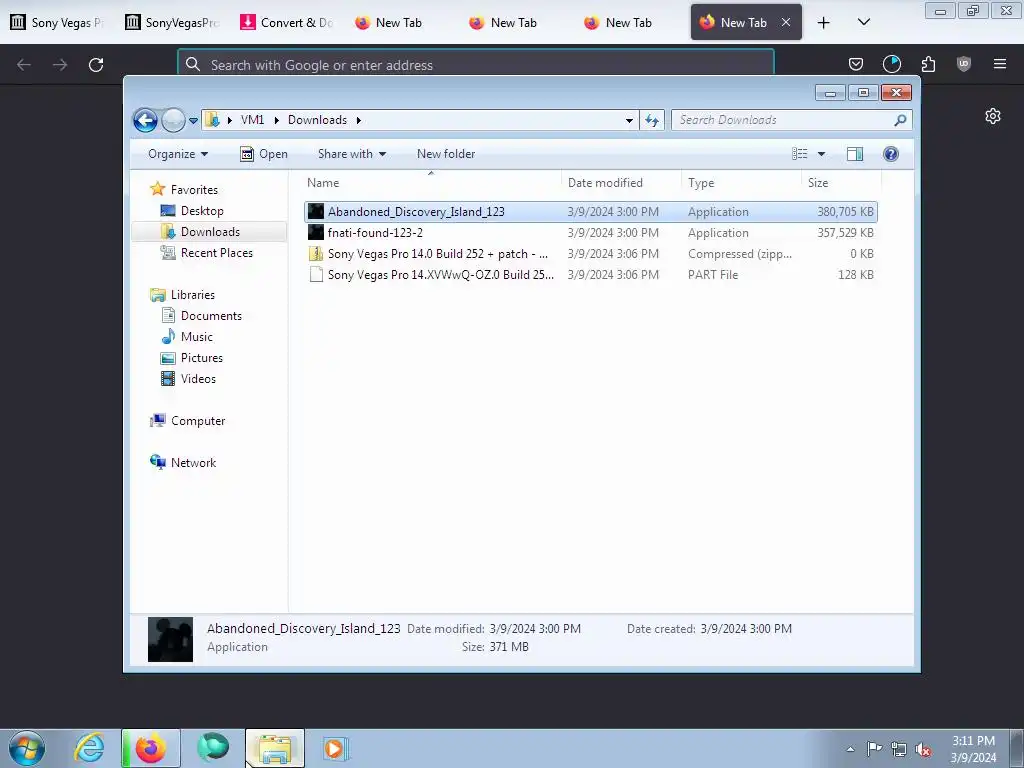Viewport: 1024px width, 768px height.
Task: Switch to the SonyVegasPro Firefox tab
Action: (x=174, y=23)
